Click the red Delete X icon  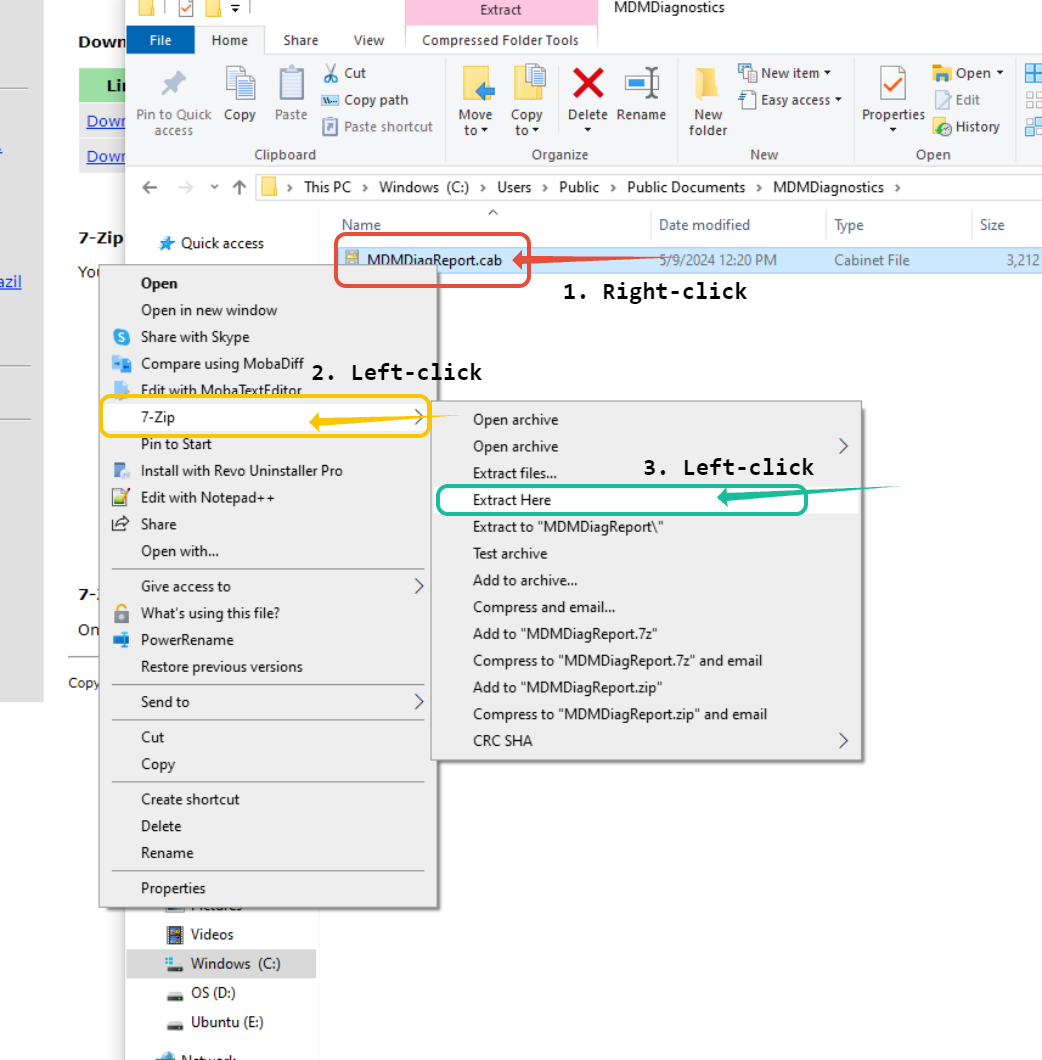tap(588, 84)
